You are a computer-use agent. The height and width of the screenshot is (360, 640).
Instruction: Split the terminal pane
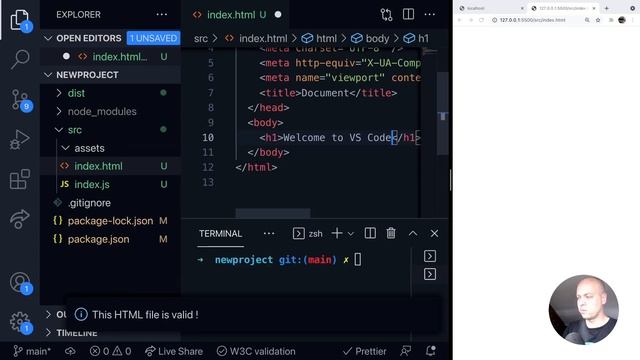pos(370,233)
